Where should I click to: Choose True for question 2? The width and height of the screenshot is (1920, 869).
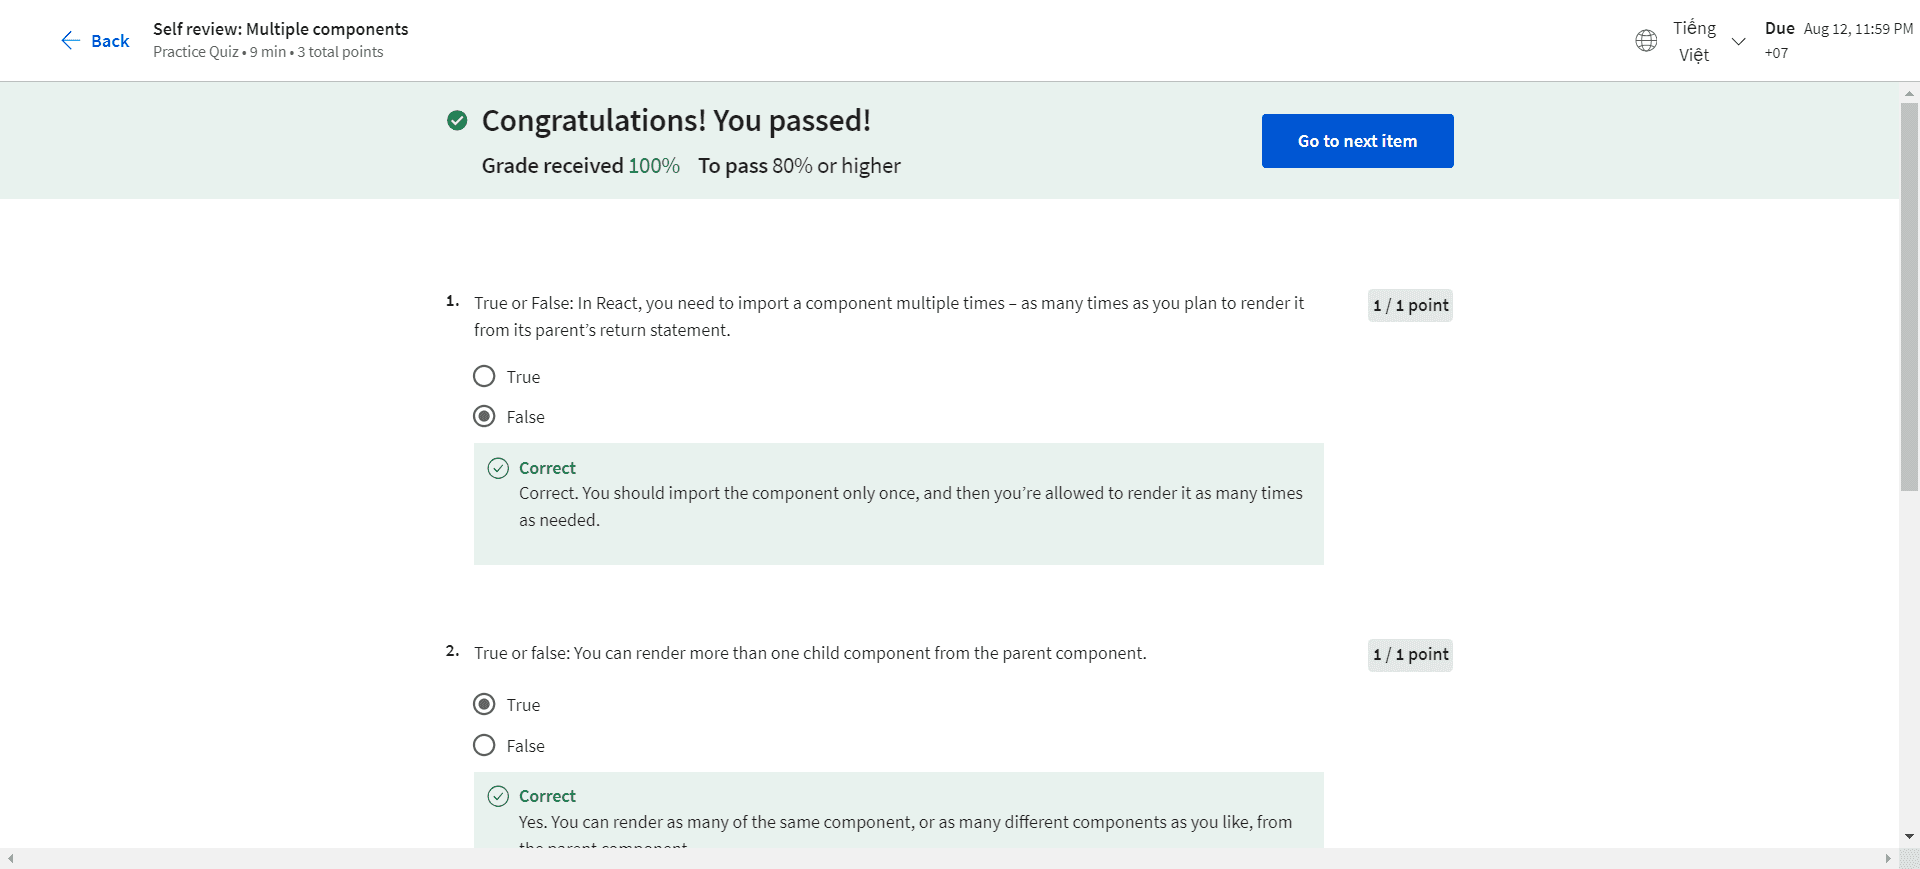484,705
